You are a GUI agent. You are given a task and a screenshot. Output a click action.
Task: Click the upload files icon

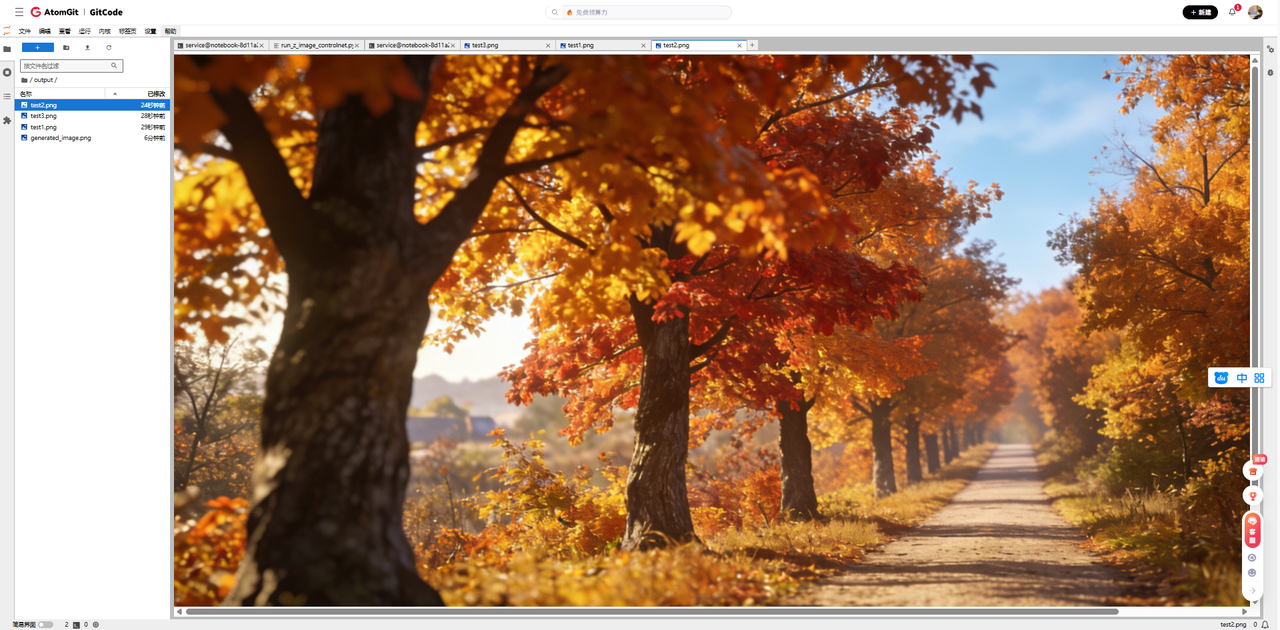tap(87, 47)
